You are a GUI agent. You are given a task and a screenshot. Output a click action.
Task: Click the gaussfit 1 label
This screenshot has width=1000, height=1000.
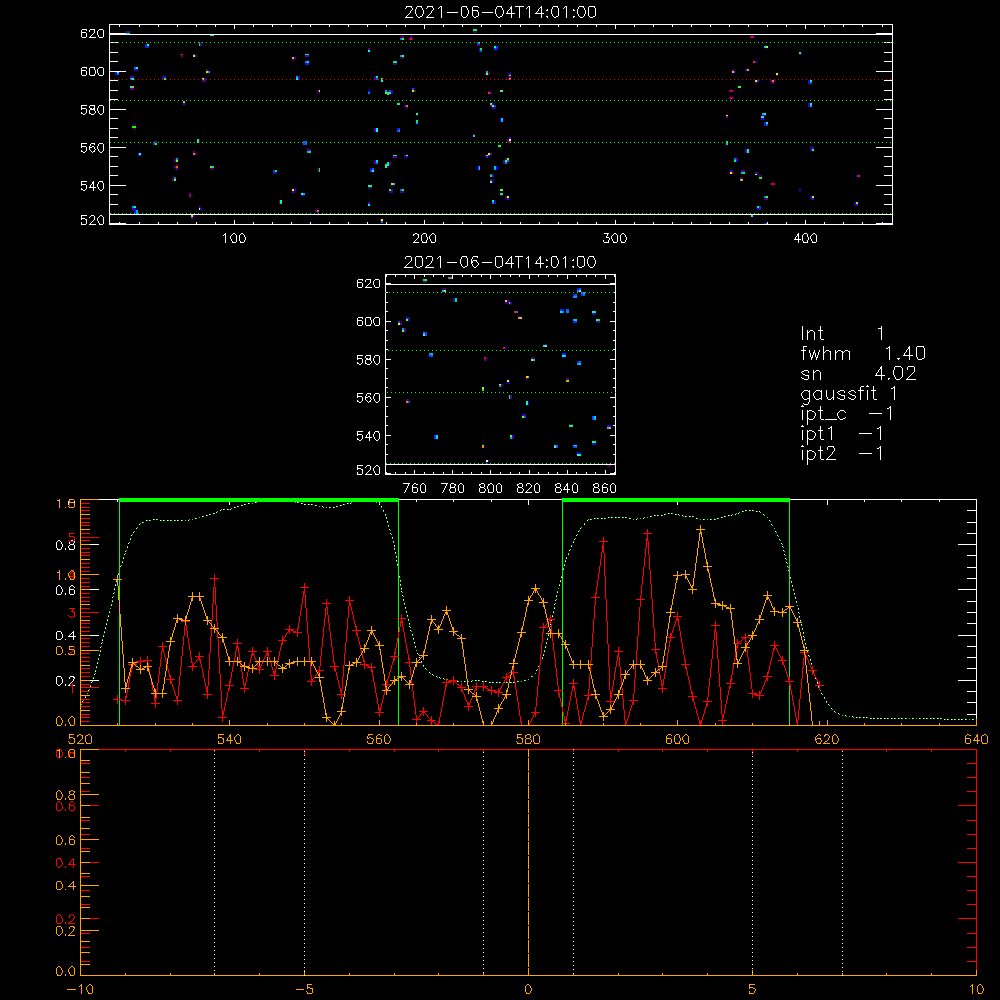click(x=849, y=393)
